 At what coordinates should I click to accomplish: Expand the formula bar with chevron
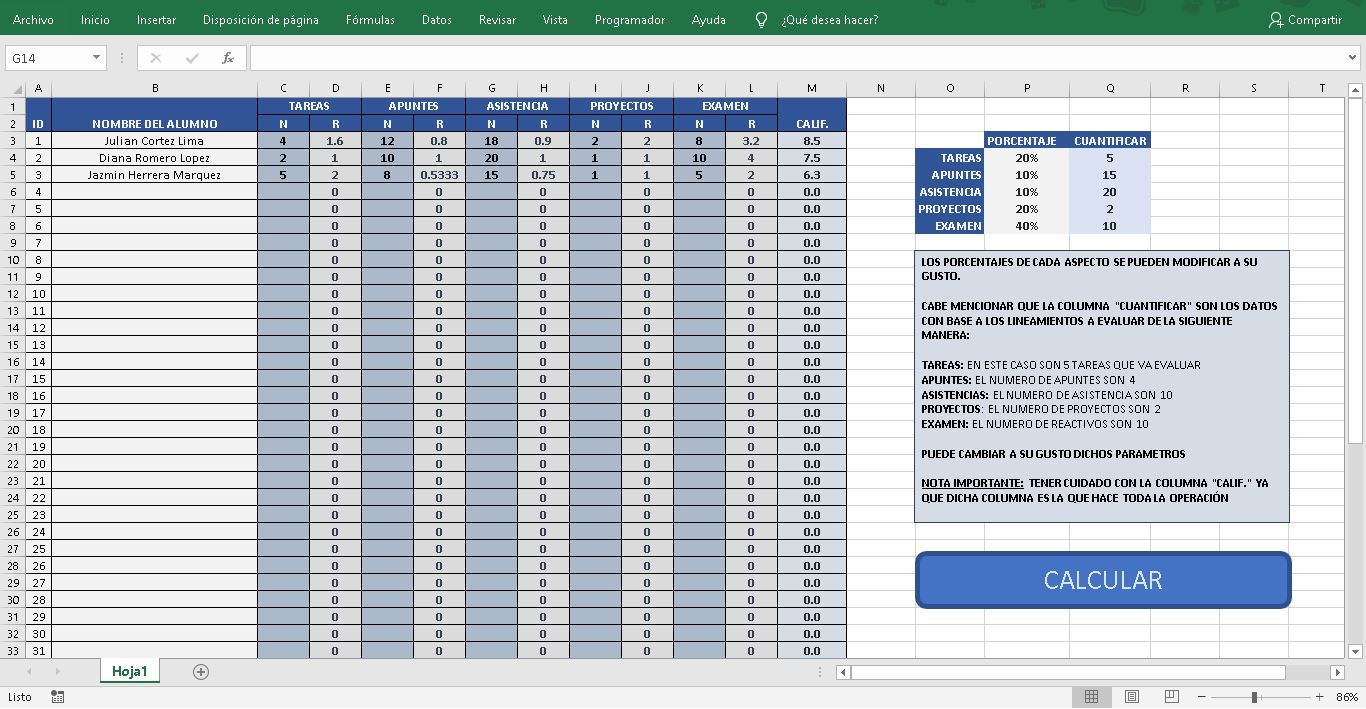tap(1352, 58)
